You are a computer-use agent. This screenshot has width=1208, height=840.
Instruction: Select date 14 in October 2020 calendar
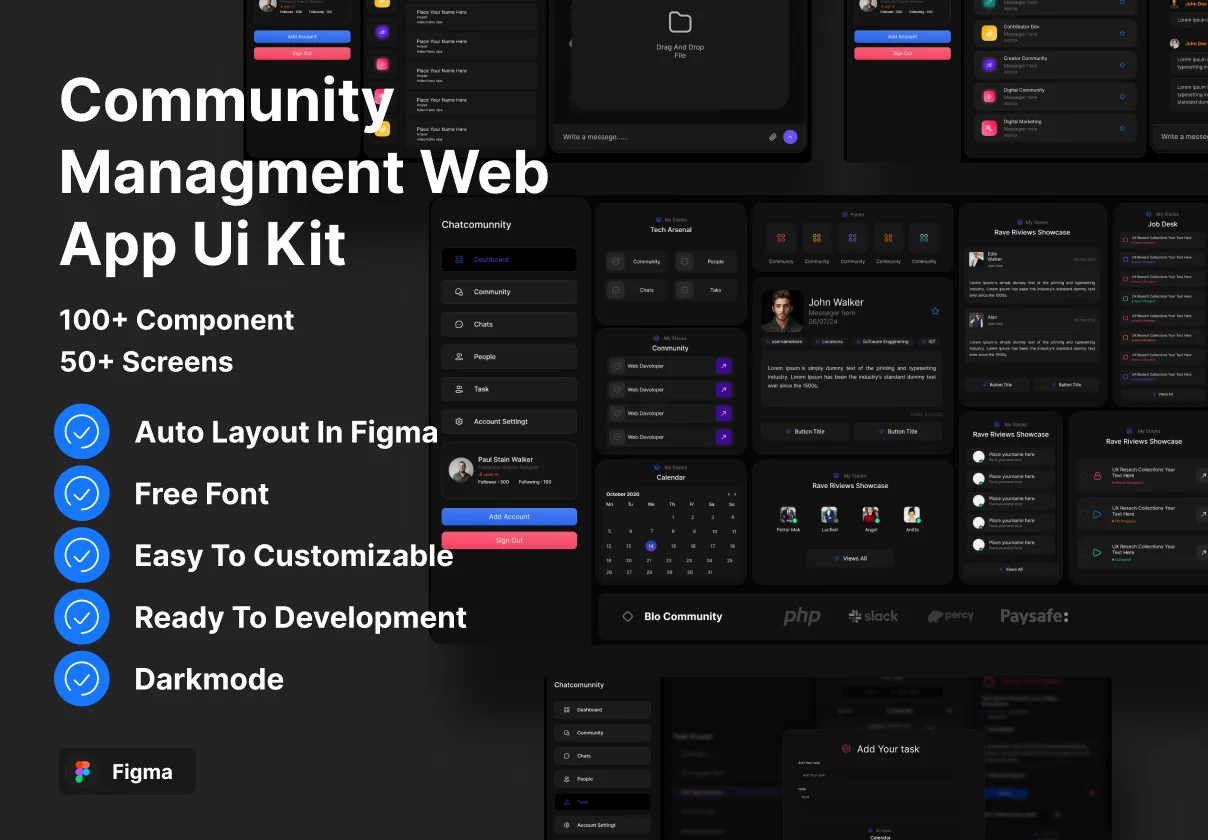(x=651, y=546)
